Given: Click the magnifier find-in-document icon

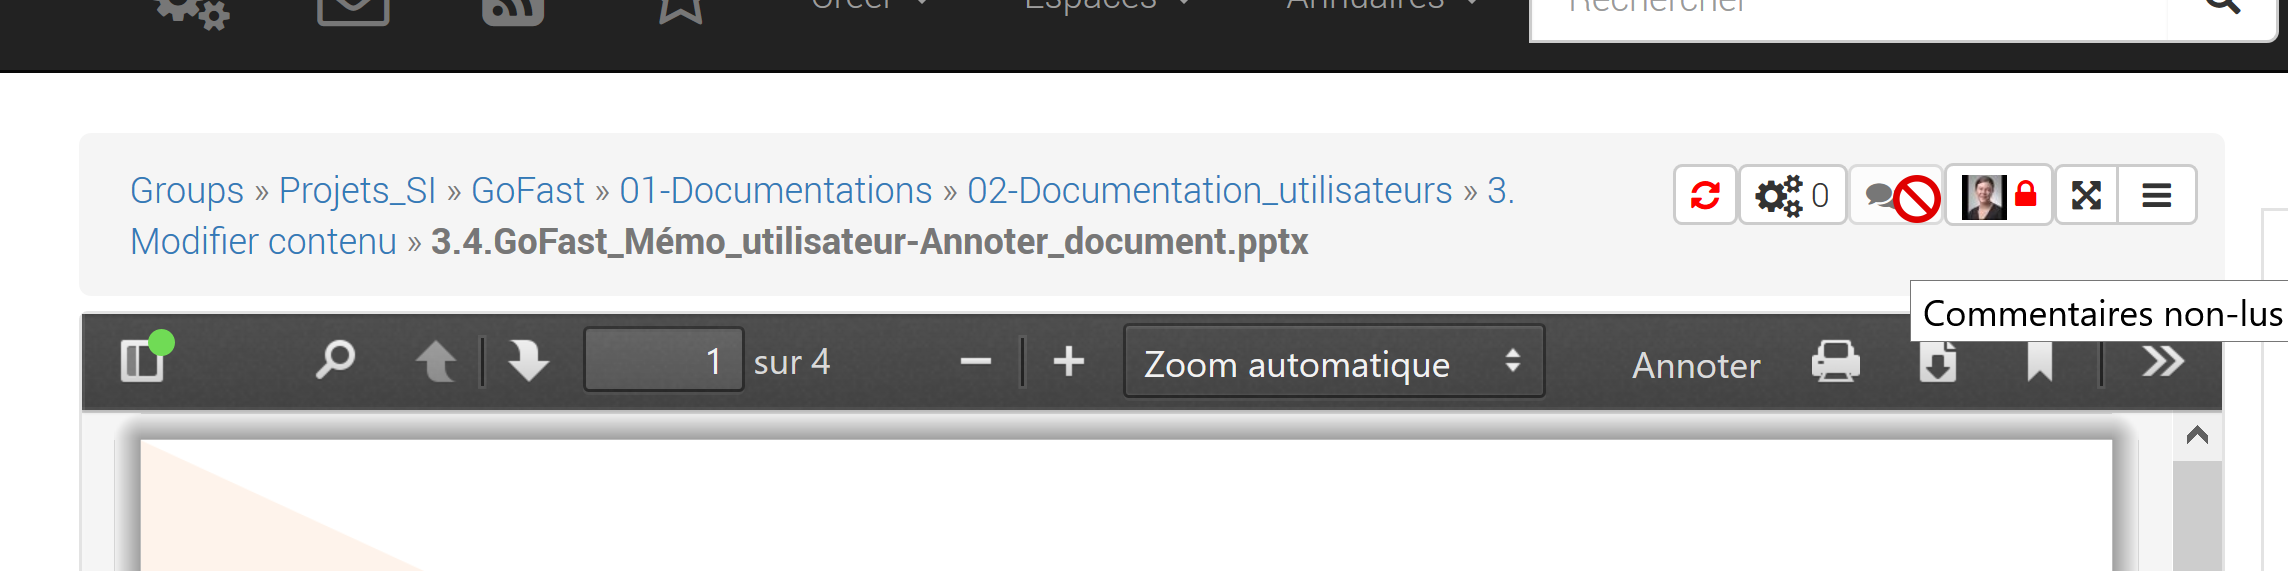Looking at the screenshot, I should [335, 360].
